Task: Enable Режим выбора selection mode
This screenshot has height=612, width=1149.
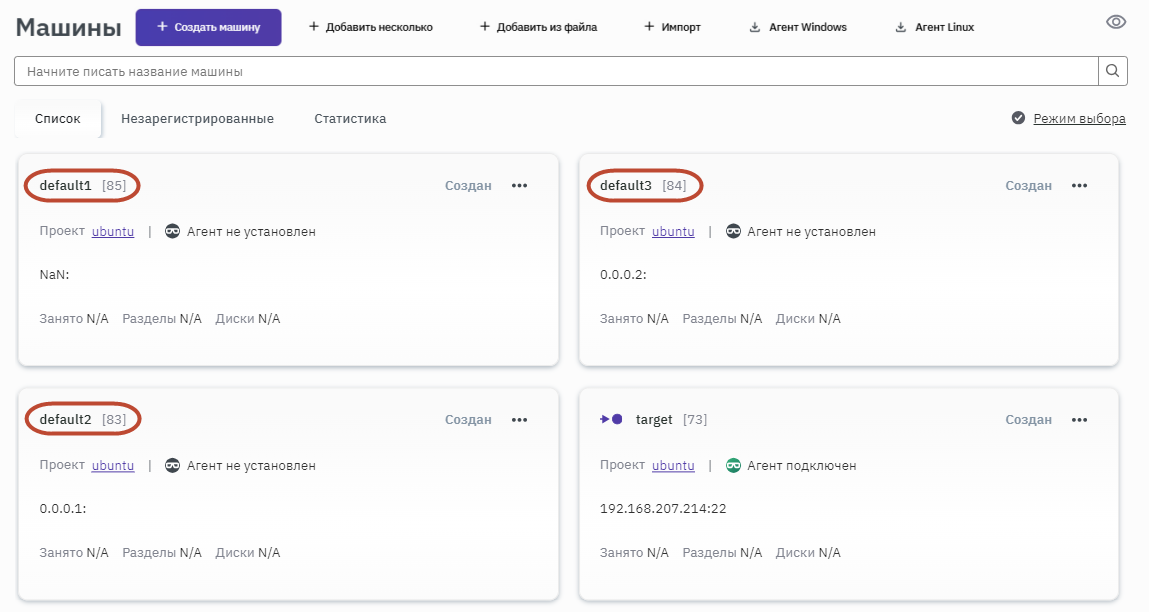Action: (1068, 118)
